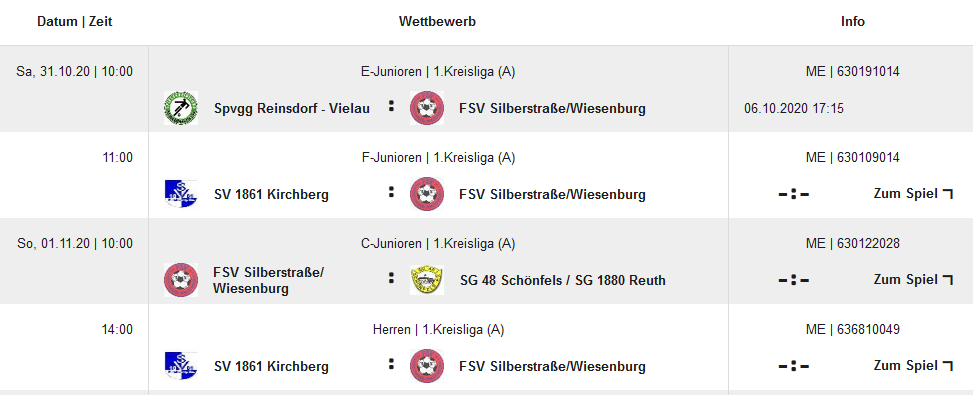The image size is (973, 395).
Task: Click the Datum | Zeit column header
Action: click(x=74, y=22)
